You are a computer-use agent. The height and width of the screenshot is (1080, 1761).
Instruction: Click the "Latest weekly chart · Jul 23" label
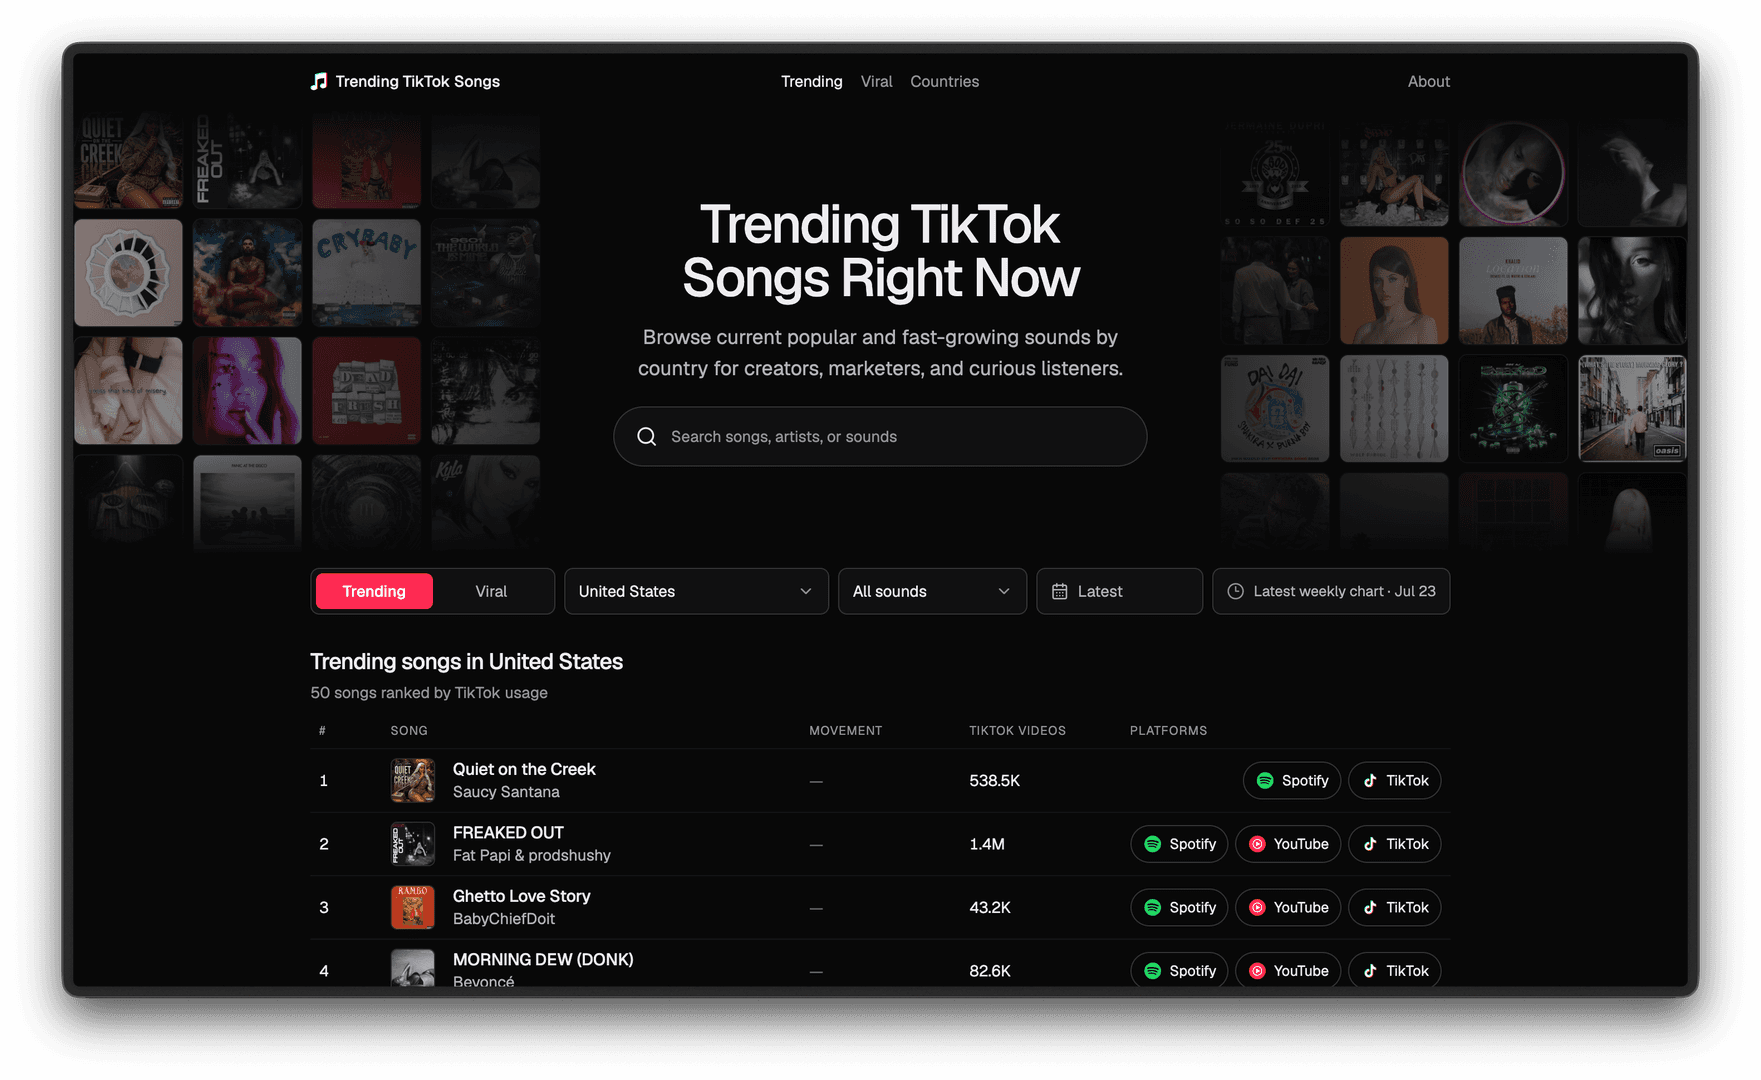(x=1345, y=592)
